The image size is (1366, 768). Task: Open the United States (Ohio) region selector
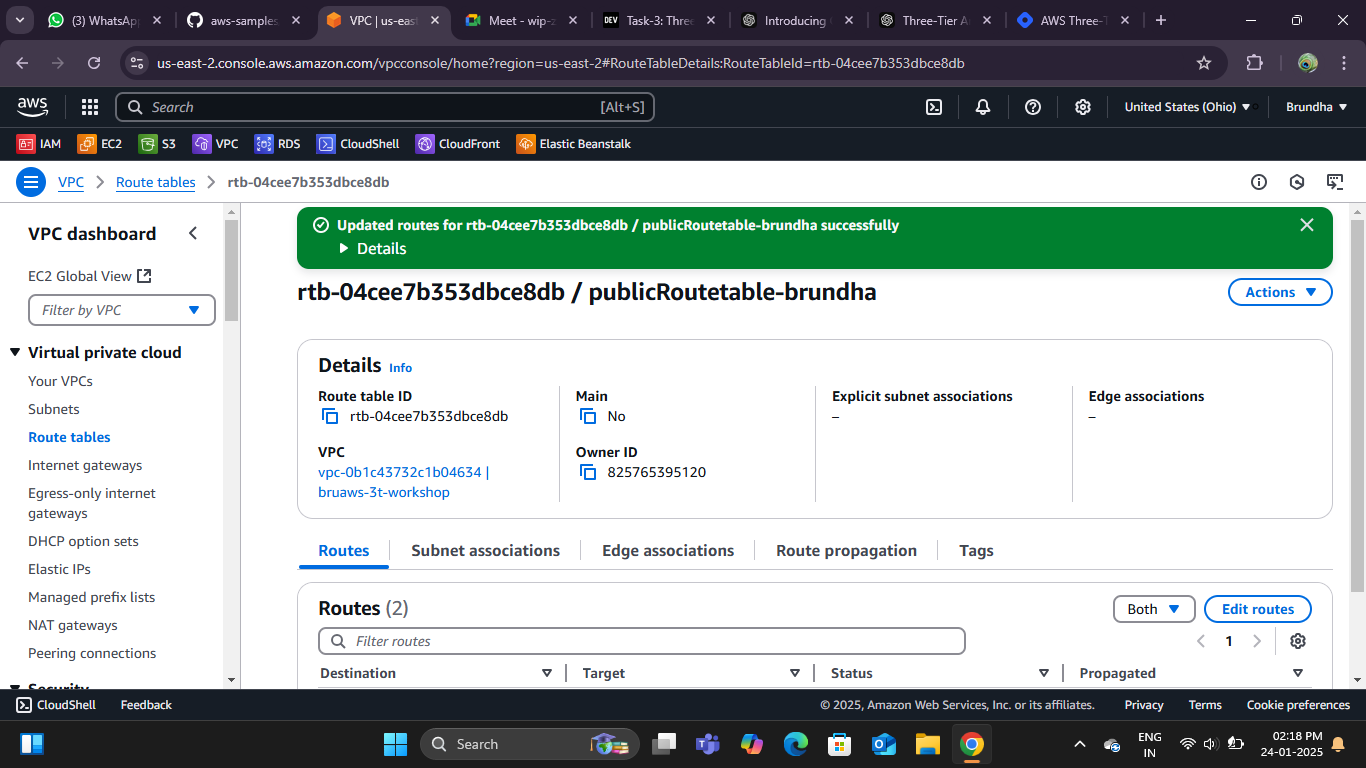point(1187,107)
